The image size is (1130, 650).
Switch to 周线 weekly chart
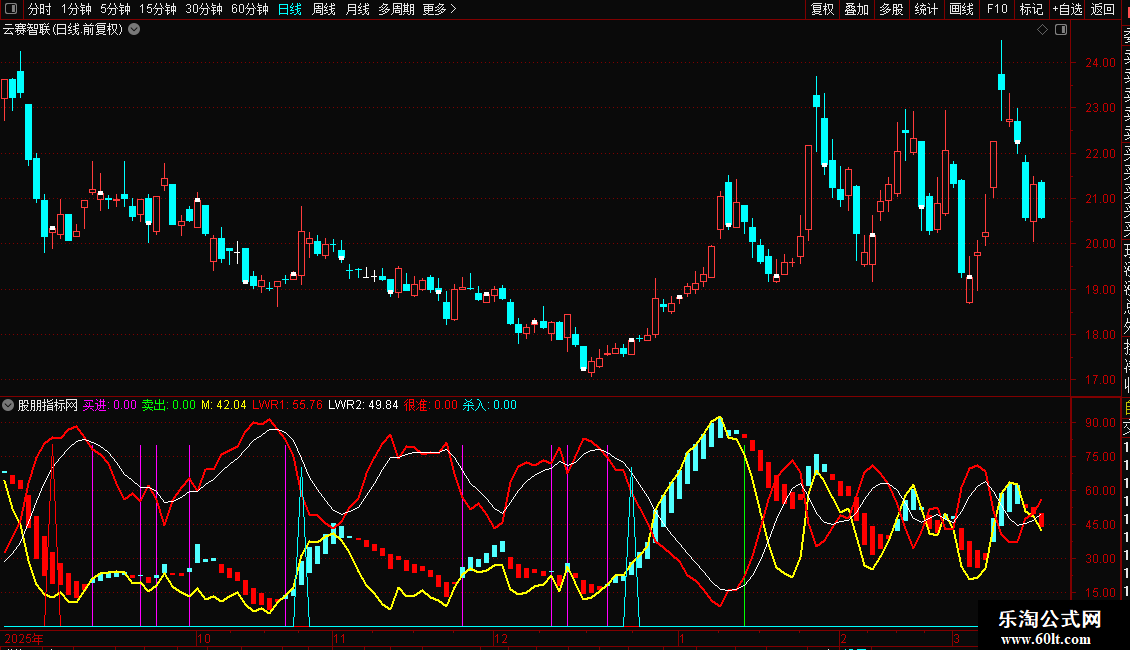pyautogui.click(x=324, y=9)
